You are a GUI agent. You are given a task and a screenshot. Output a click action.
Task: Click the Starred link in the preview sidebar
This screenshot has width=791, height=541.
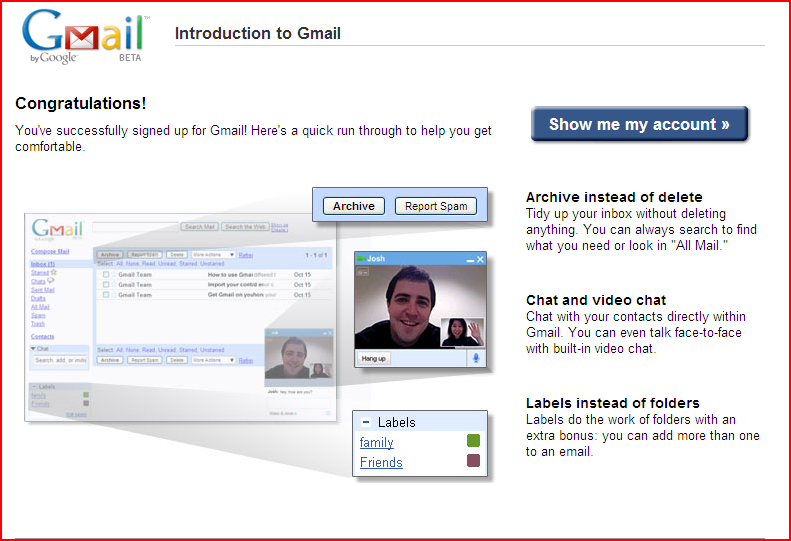(40, 273)
